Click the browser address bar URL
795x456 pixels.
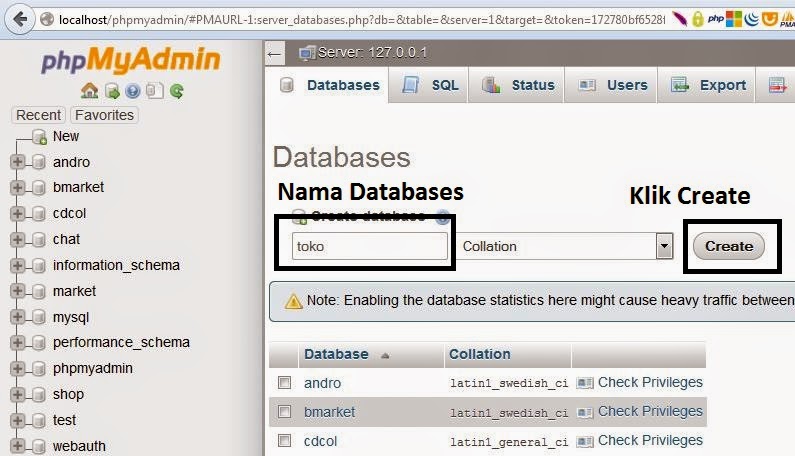pos(362,20)
